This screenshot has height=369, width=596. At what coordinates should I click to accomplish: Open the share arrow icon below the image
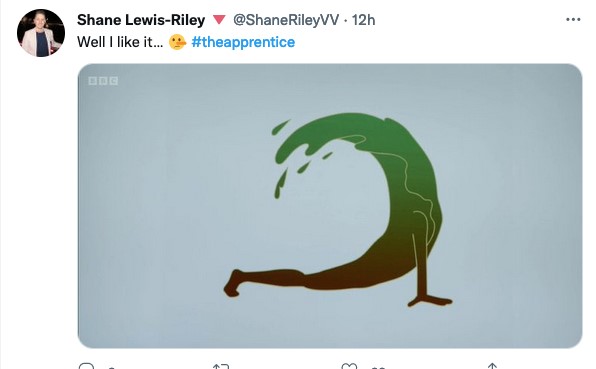click(492, 366)
